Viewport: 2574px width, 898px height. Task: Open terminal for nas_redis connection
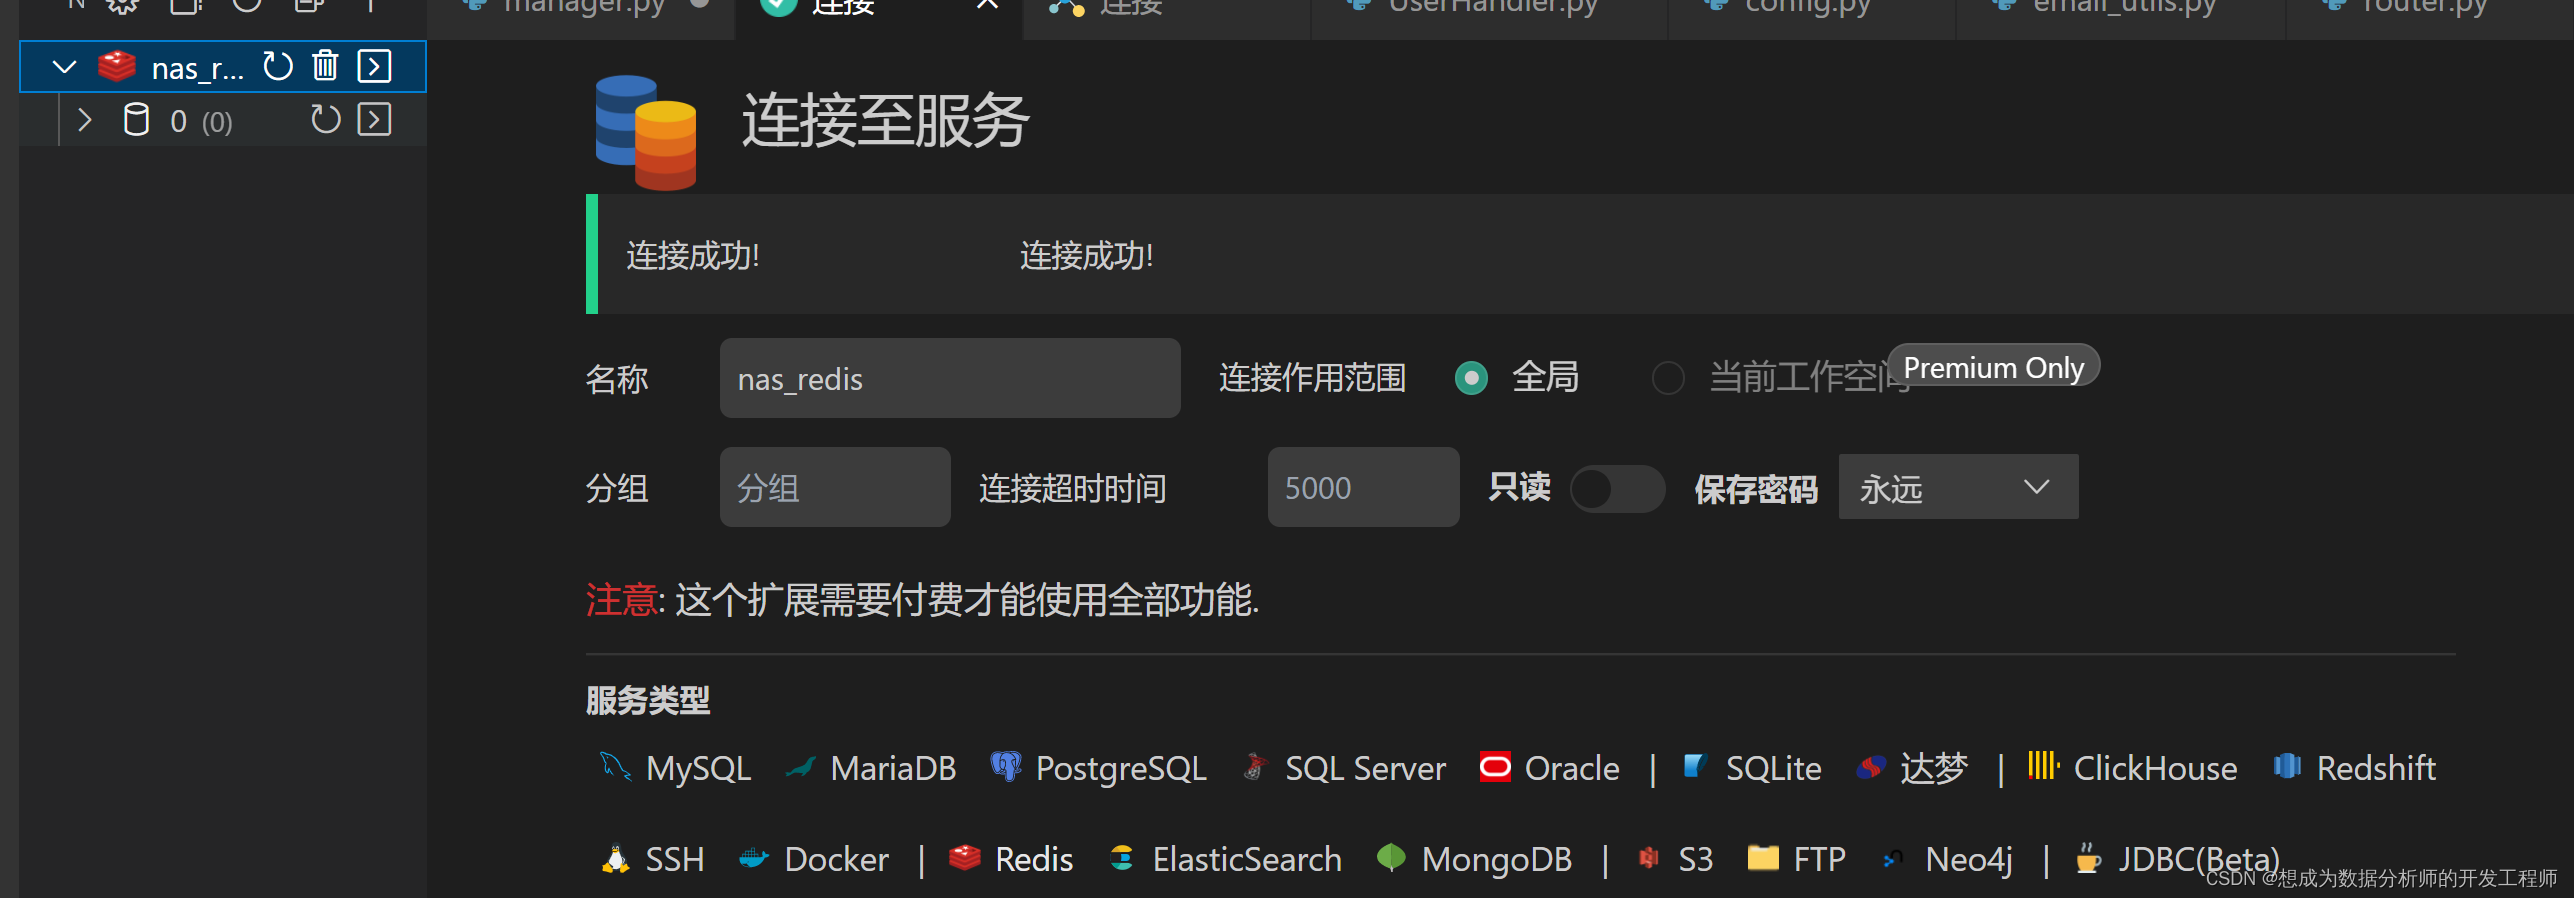tap(374, 67)
